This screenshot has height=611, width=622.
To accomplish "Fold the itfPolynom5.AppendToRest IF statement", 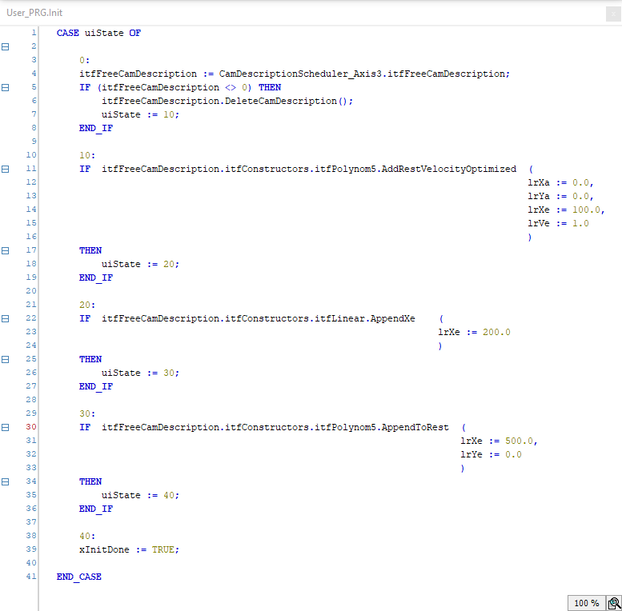I will point(7,427).
